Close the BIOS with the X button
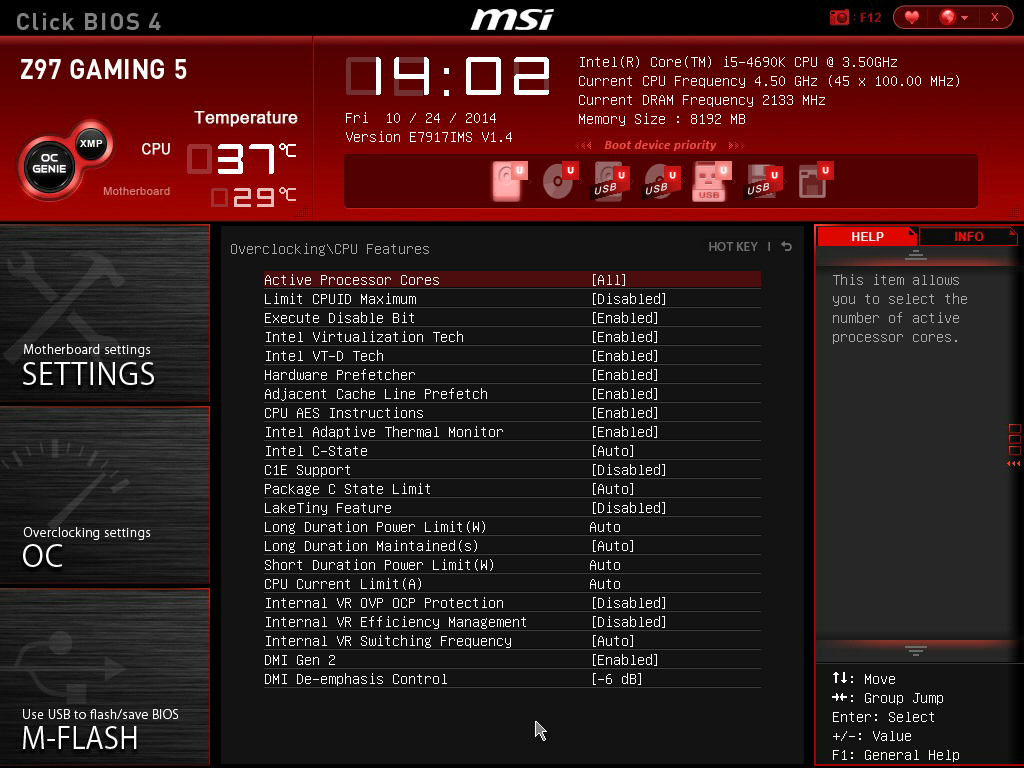1024x768 pixels. (995, 17)
